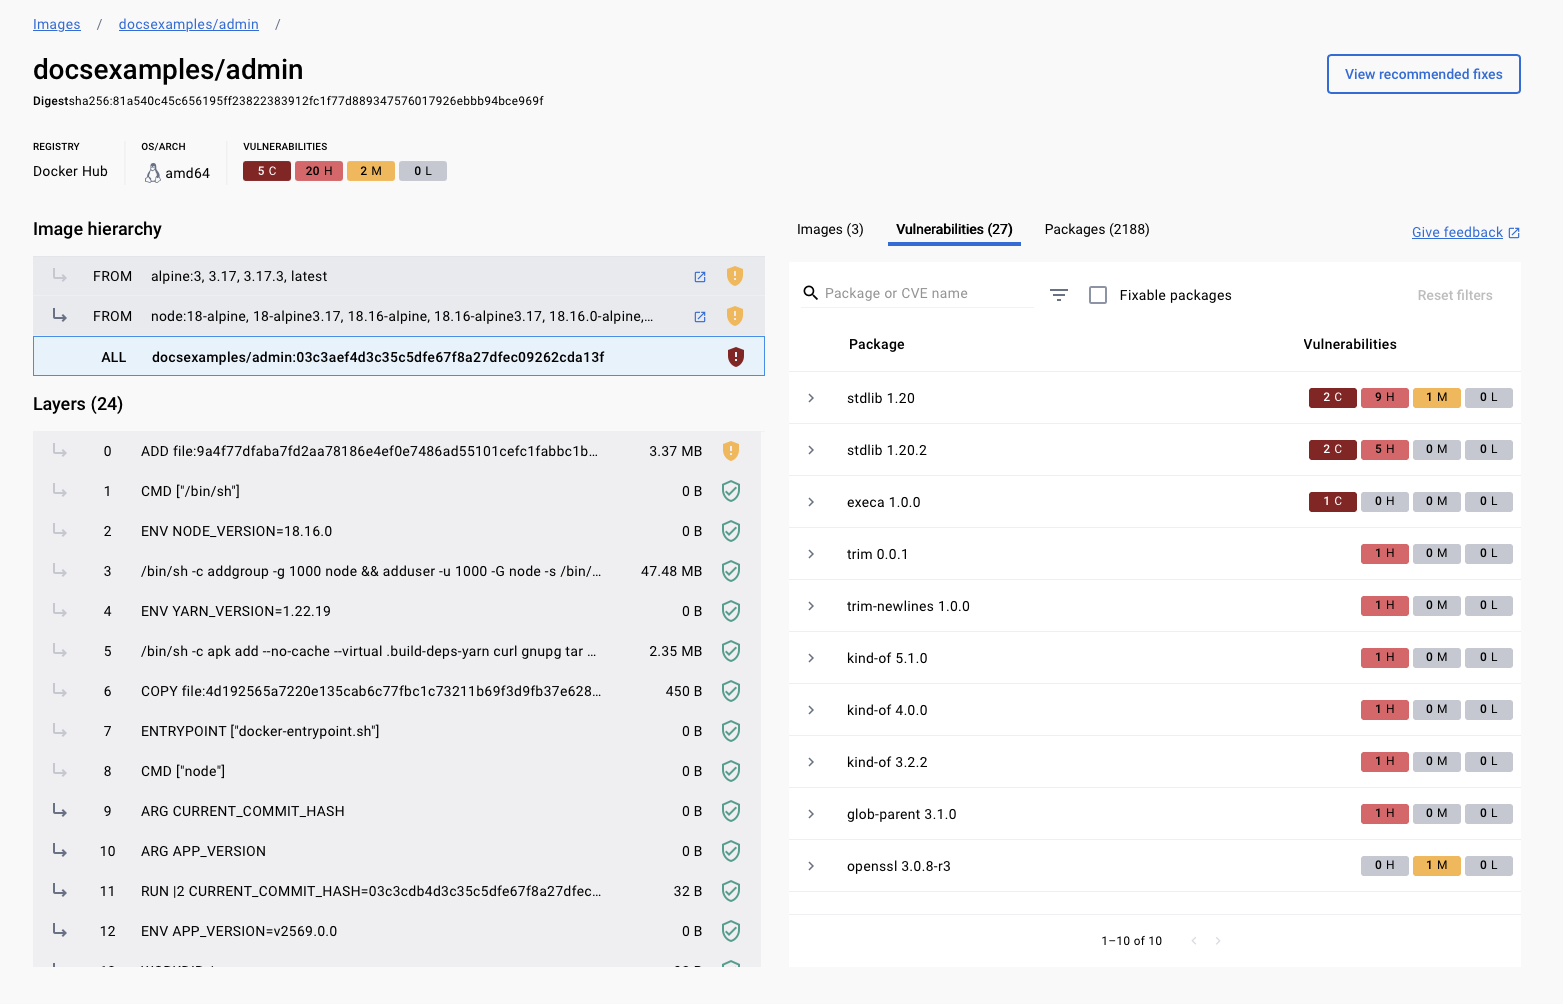The height and width of the screenshot is (1004, 1563).
Task: Click the Package column header
Action: click(877, 344)
